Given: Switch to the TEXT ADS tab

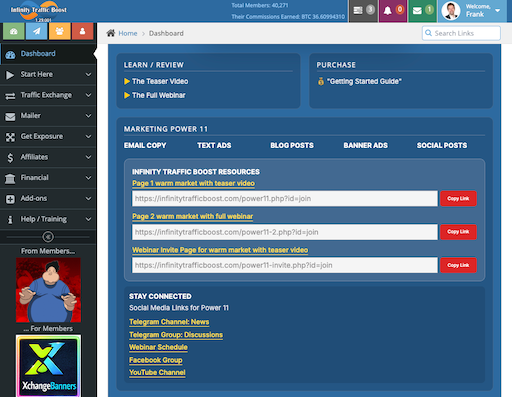Looking at the screenshot, I should 214,145.
